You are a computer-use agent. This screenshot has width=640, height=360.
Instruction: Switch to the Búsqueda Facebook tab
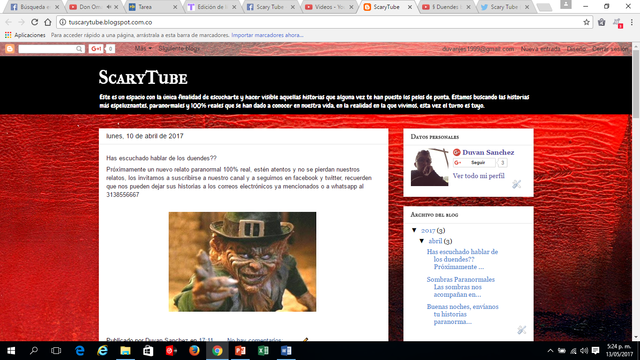(x=34, y=7)
